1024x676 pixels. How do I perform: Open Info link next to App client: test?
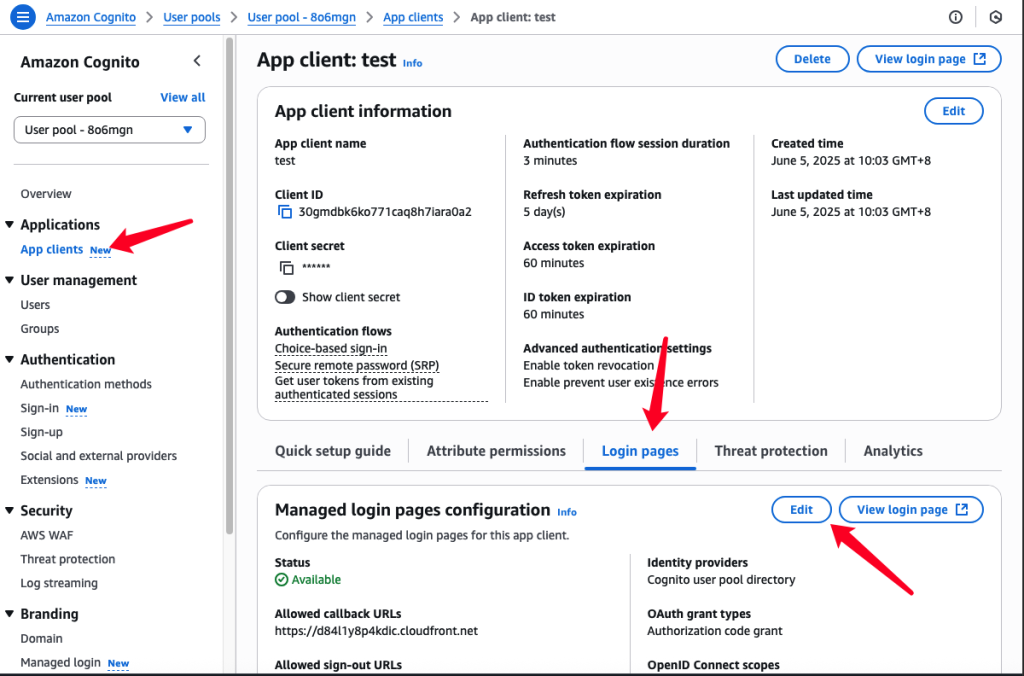pyautogui.click(x=412, y=63)
